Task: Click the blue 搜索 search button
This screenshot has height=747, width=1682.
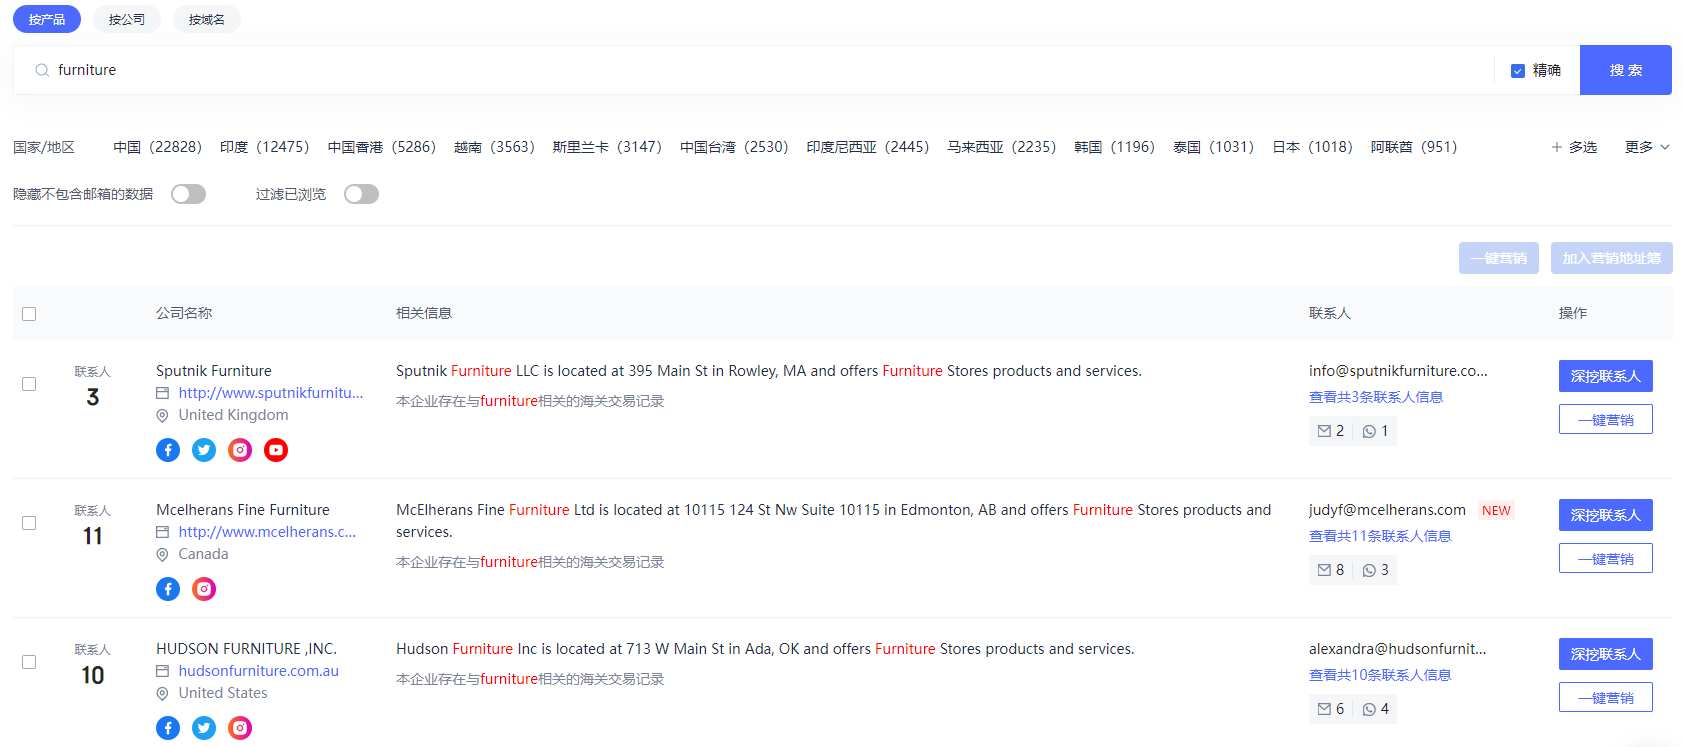Action: pos(1625,70)
